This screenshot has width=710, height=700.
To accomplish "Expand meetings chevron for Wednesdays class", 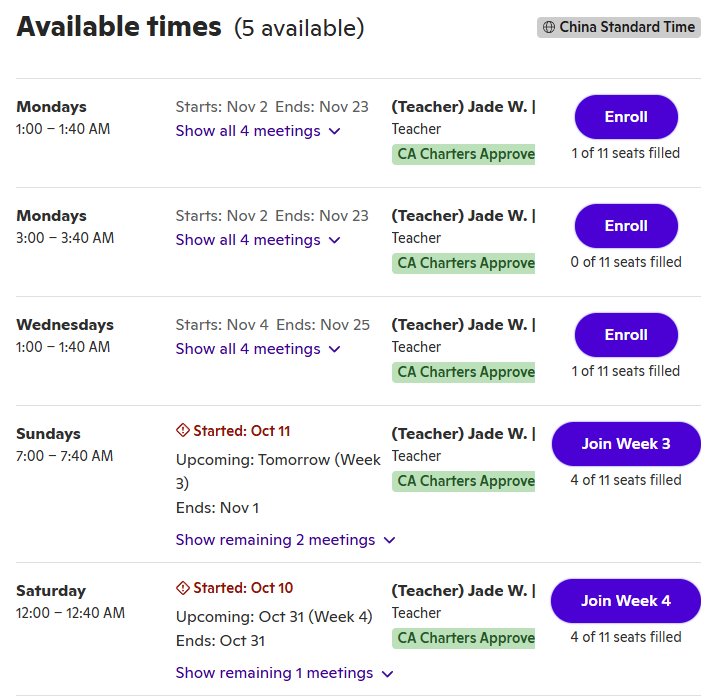I will [335, 350].
